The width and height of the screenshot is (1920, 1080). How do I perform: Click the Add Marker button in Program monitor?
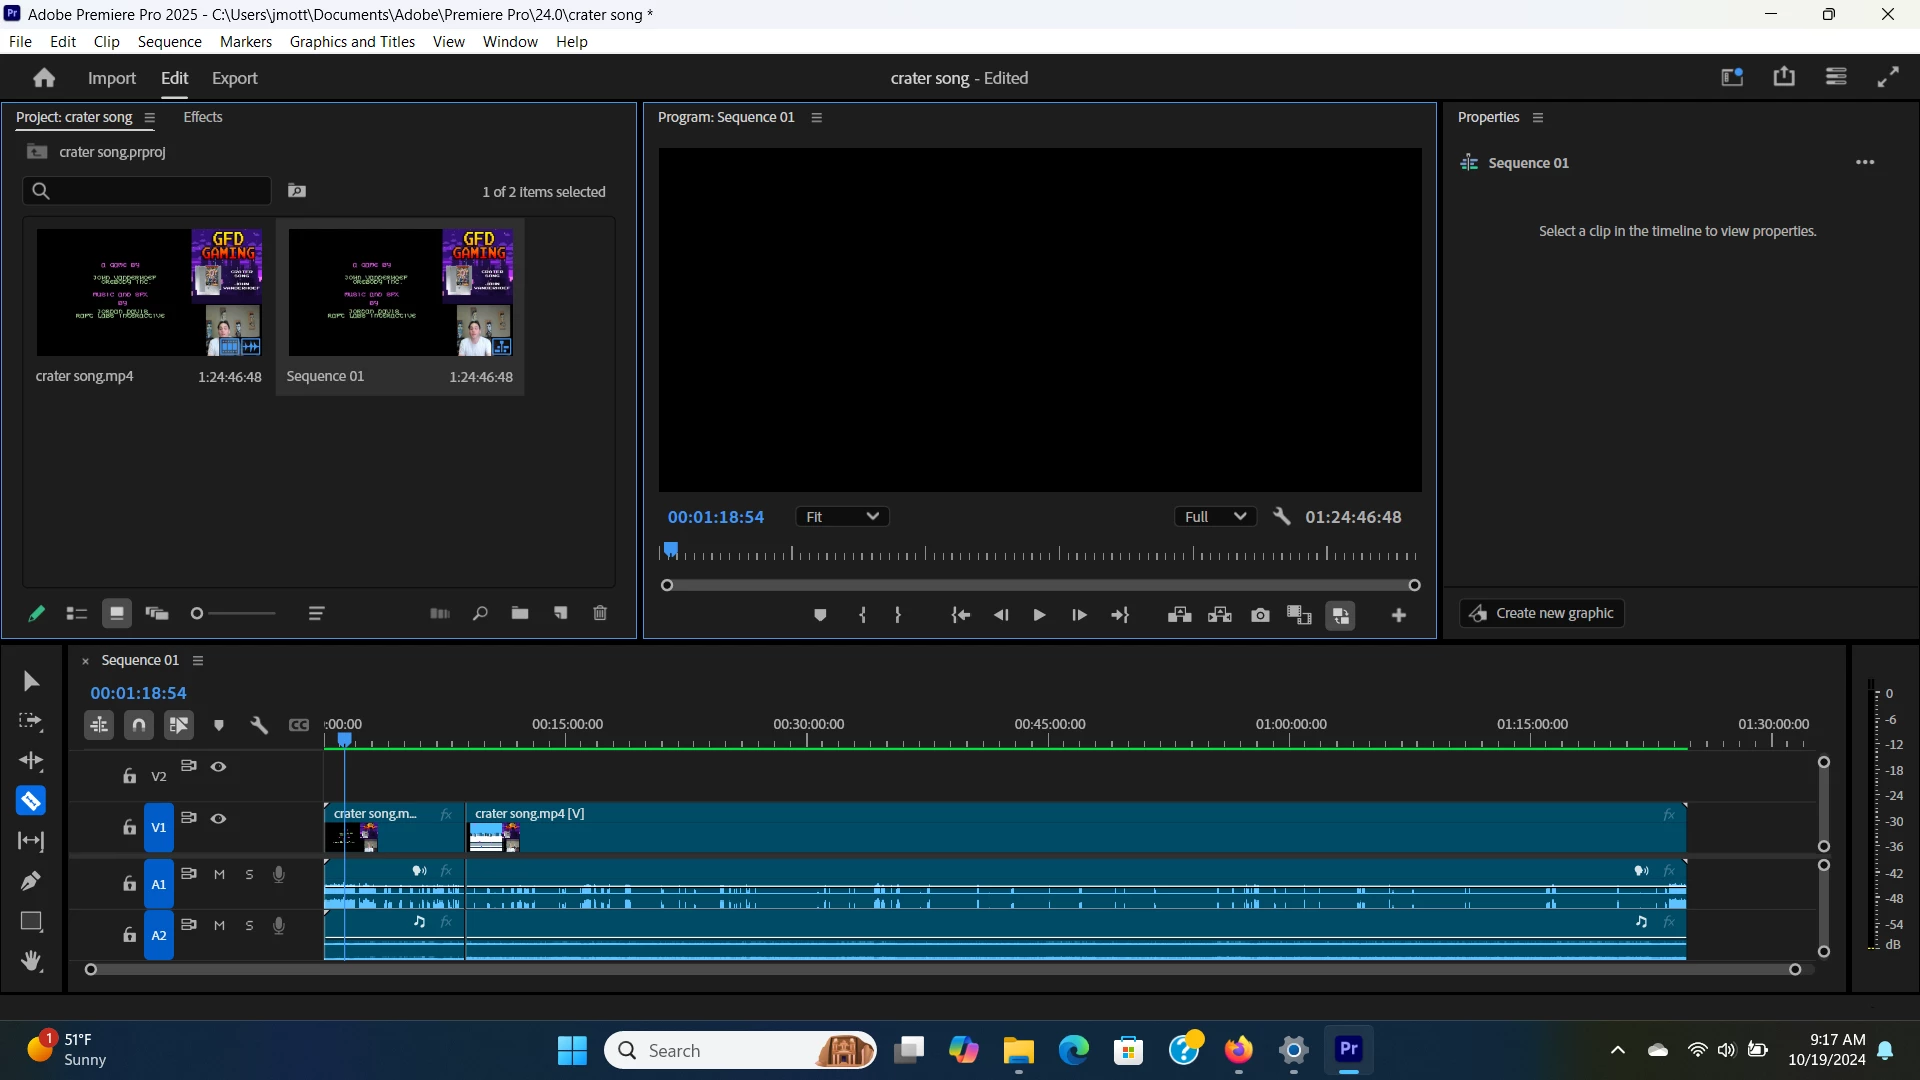820,615
